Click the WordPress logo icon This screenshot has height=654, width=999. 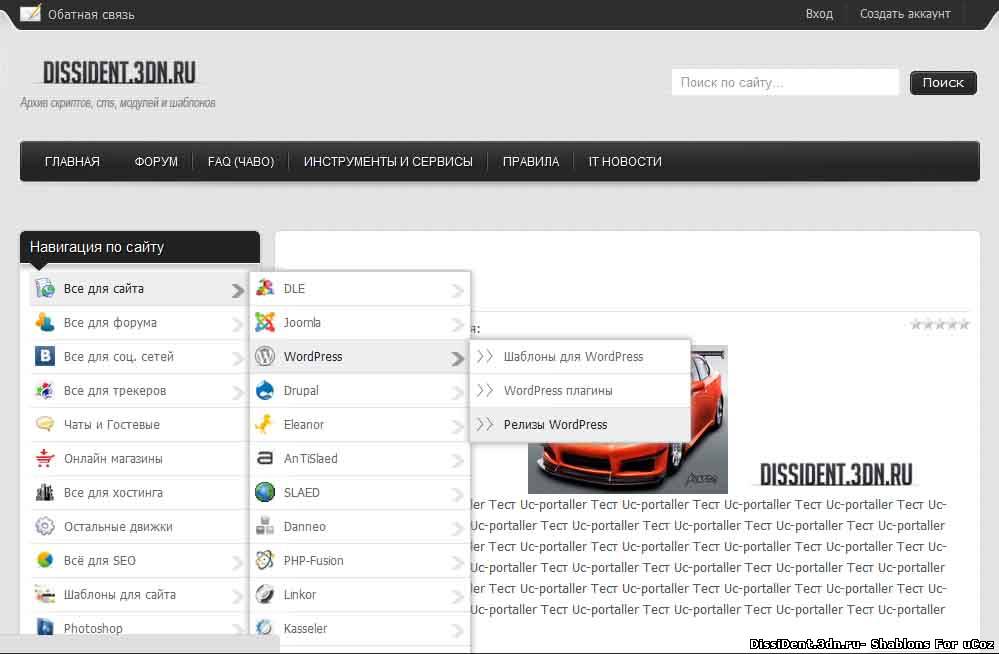pos(264,356)
